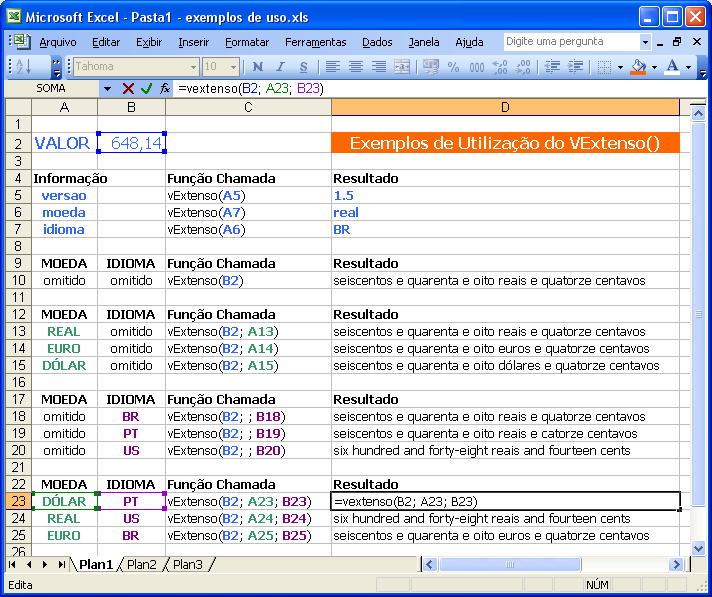Go to previous sheet tab arrow
This screenshot has width=712, height=597.
pos(29,564)
